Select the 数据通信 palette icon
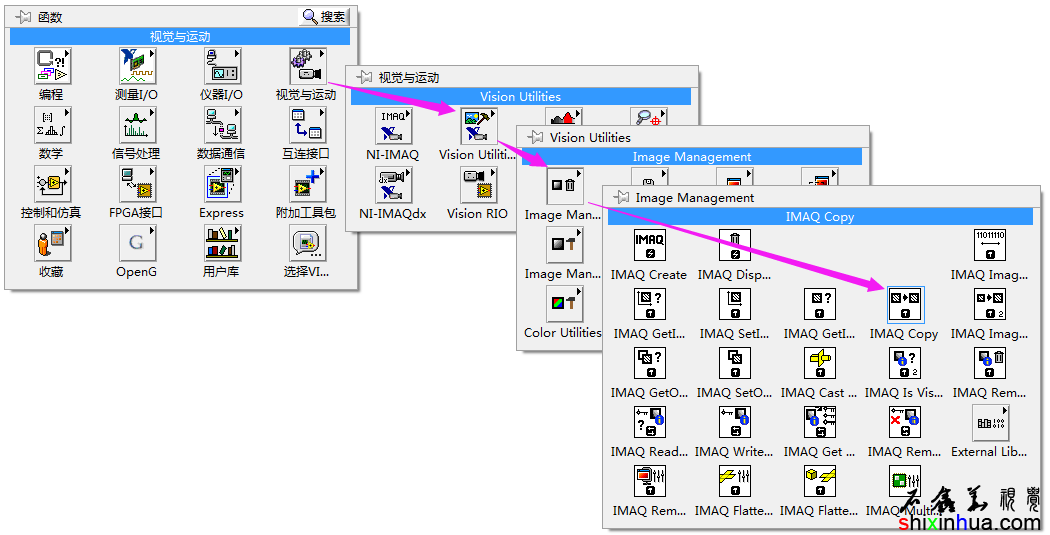 point(221,126)
